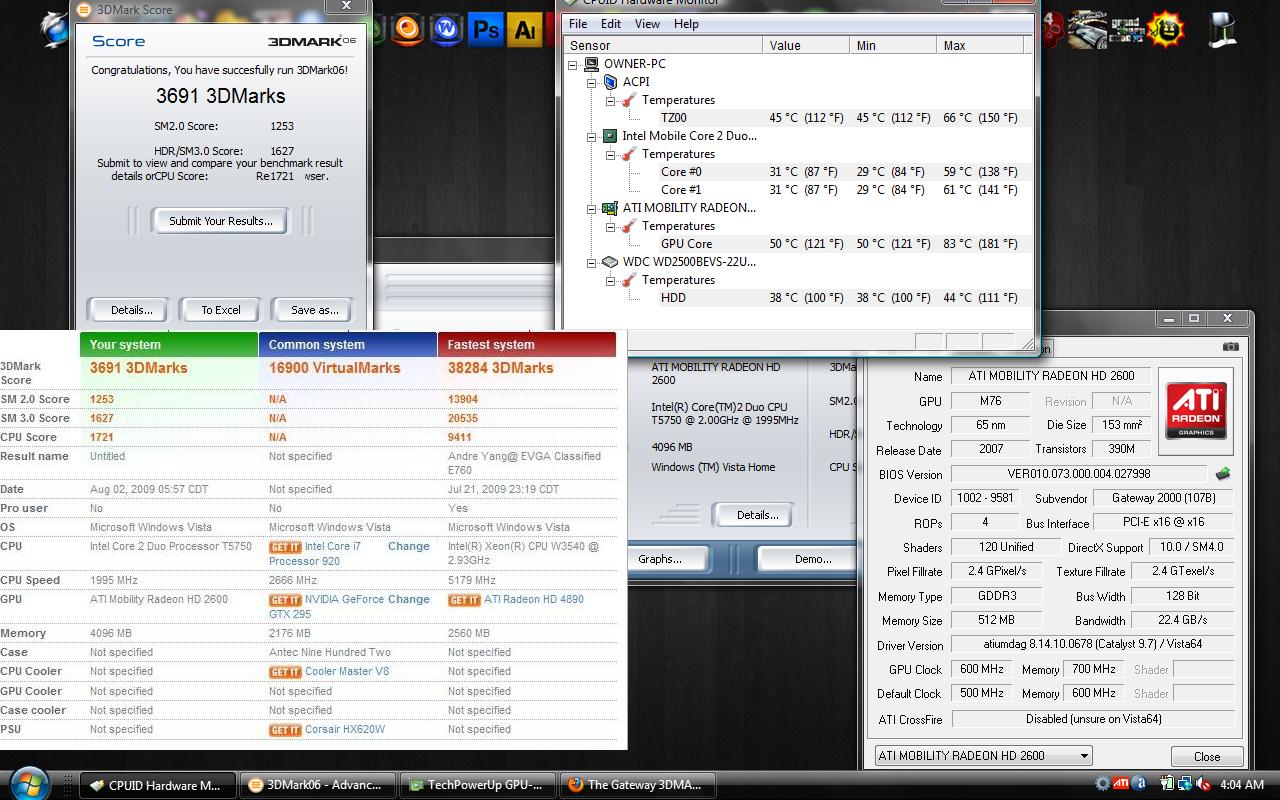Collapse the Intel Mobile Core 2 Duo node
1280x800 pixels.
click(592, 136)
